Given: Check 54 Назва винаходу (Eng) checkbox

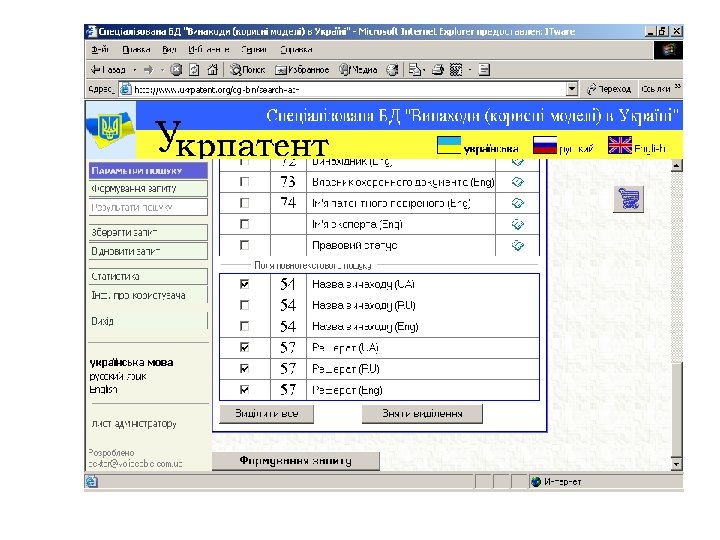Looking at the screenshot, I should point(244,326).
